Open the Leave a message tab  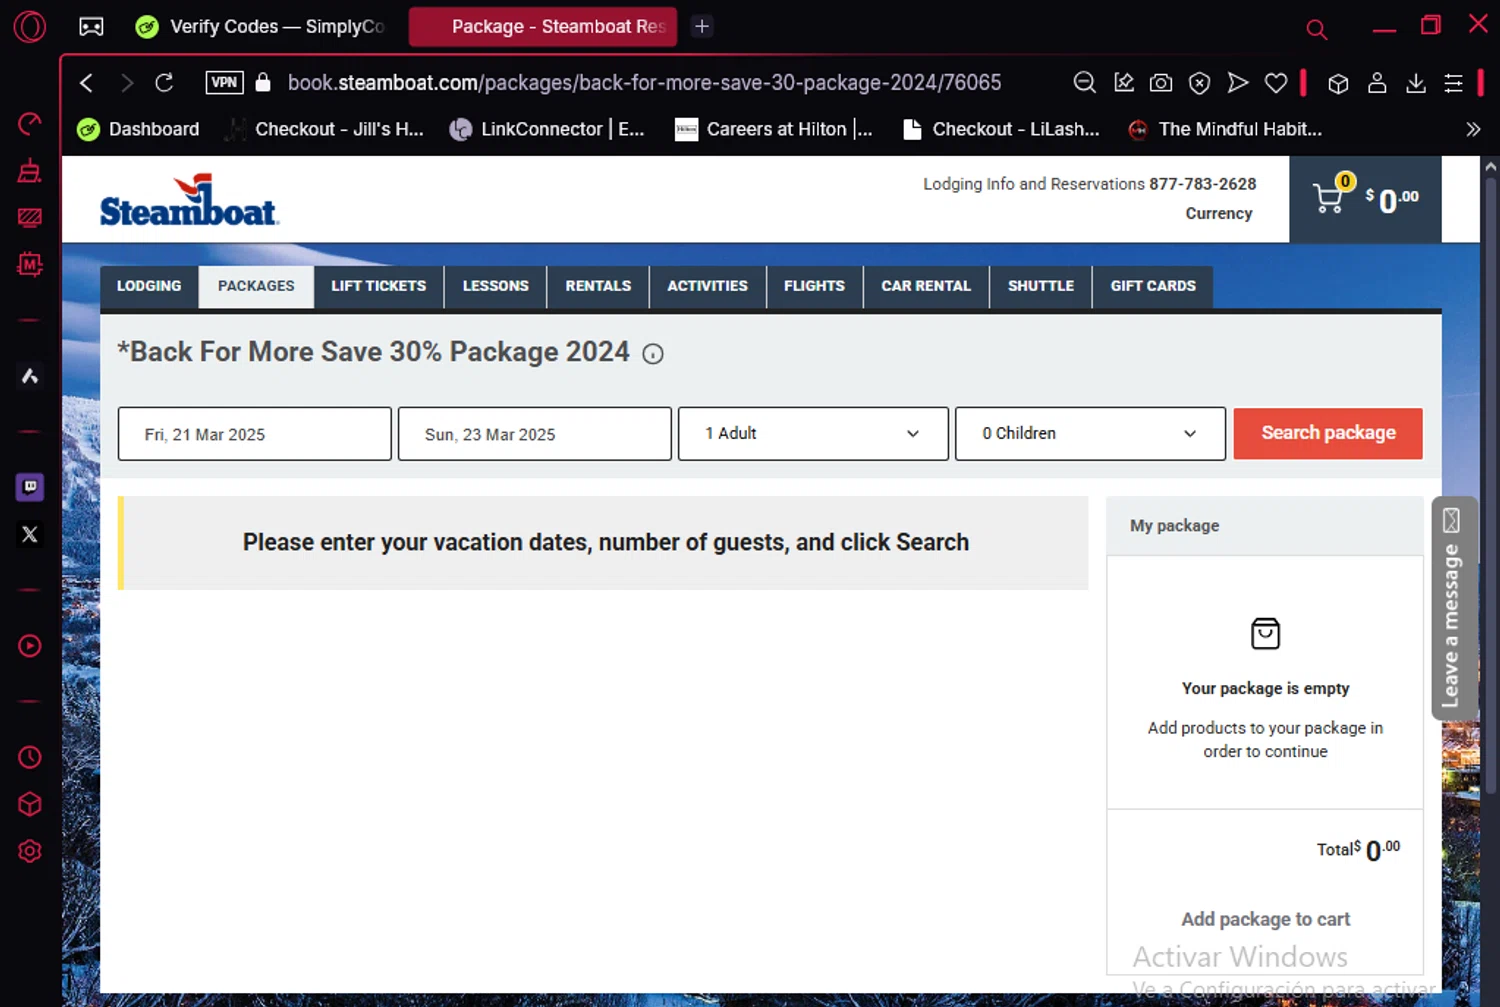[1452, 608]
